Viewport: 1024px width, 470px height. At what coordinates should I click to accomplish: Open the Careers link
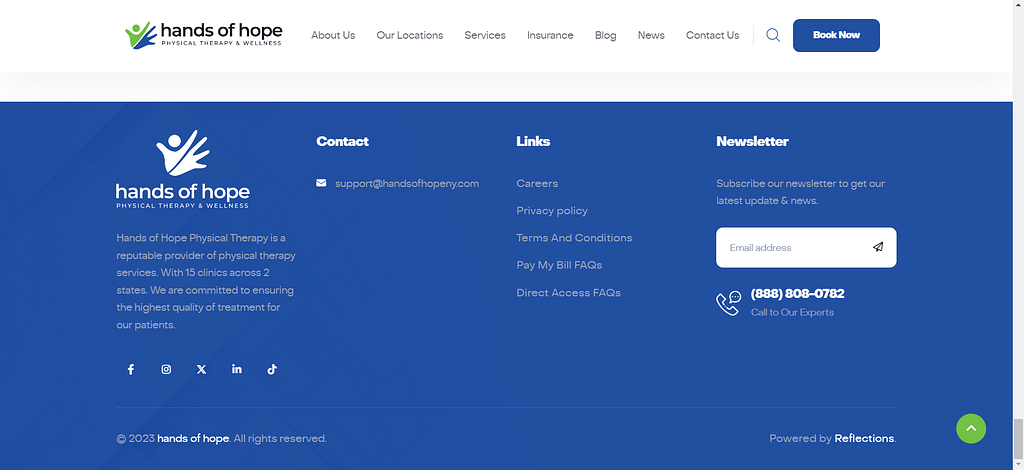[x=537, y=183]
